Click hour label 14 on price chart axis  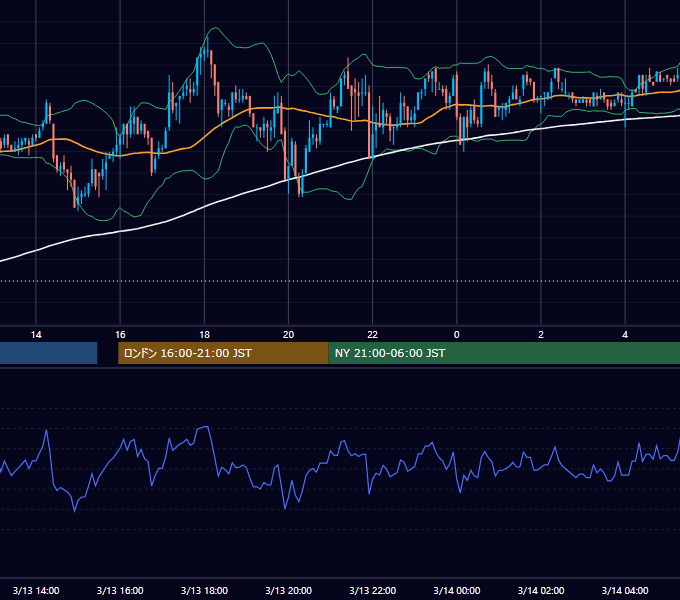point(36,335)
